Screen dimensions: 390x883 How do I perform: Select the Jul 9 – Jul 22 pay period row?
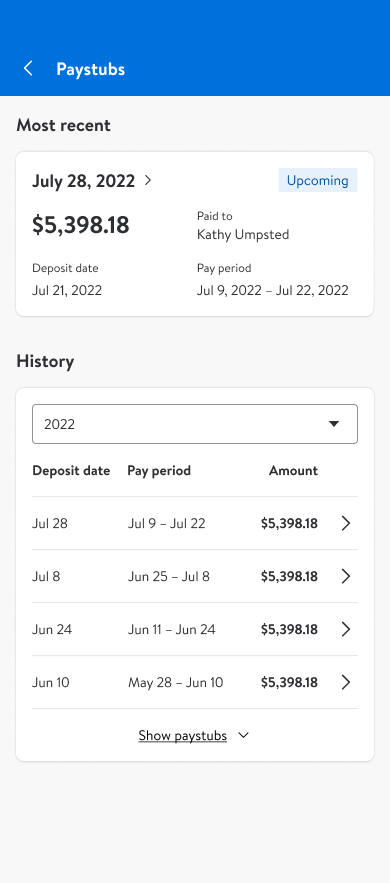click(x=195, y=523)
